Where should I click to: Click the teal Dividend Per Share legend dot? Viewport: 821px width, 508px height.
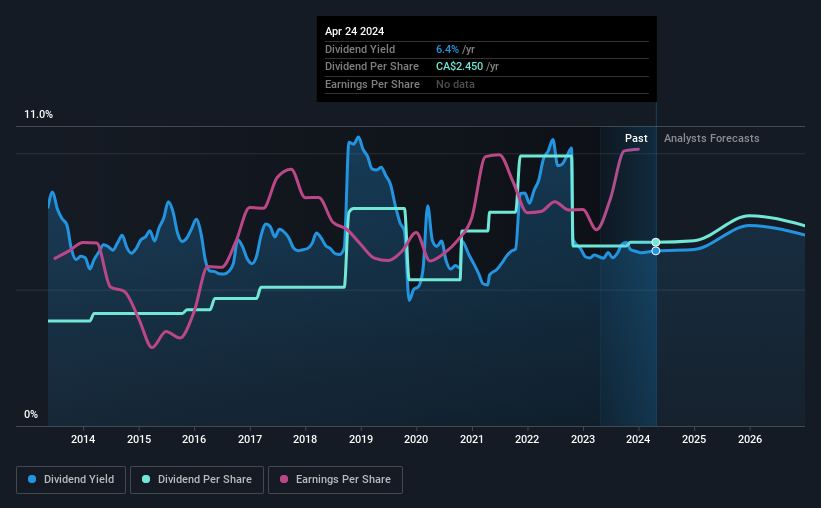[x=146, y=479]
